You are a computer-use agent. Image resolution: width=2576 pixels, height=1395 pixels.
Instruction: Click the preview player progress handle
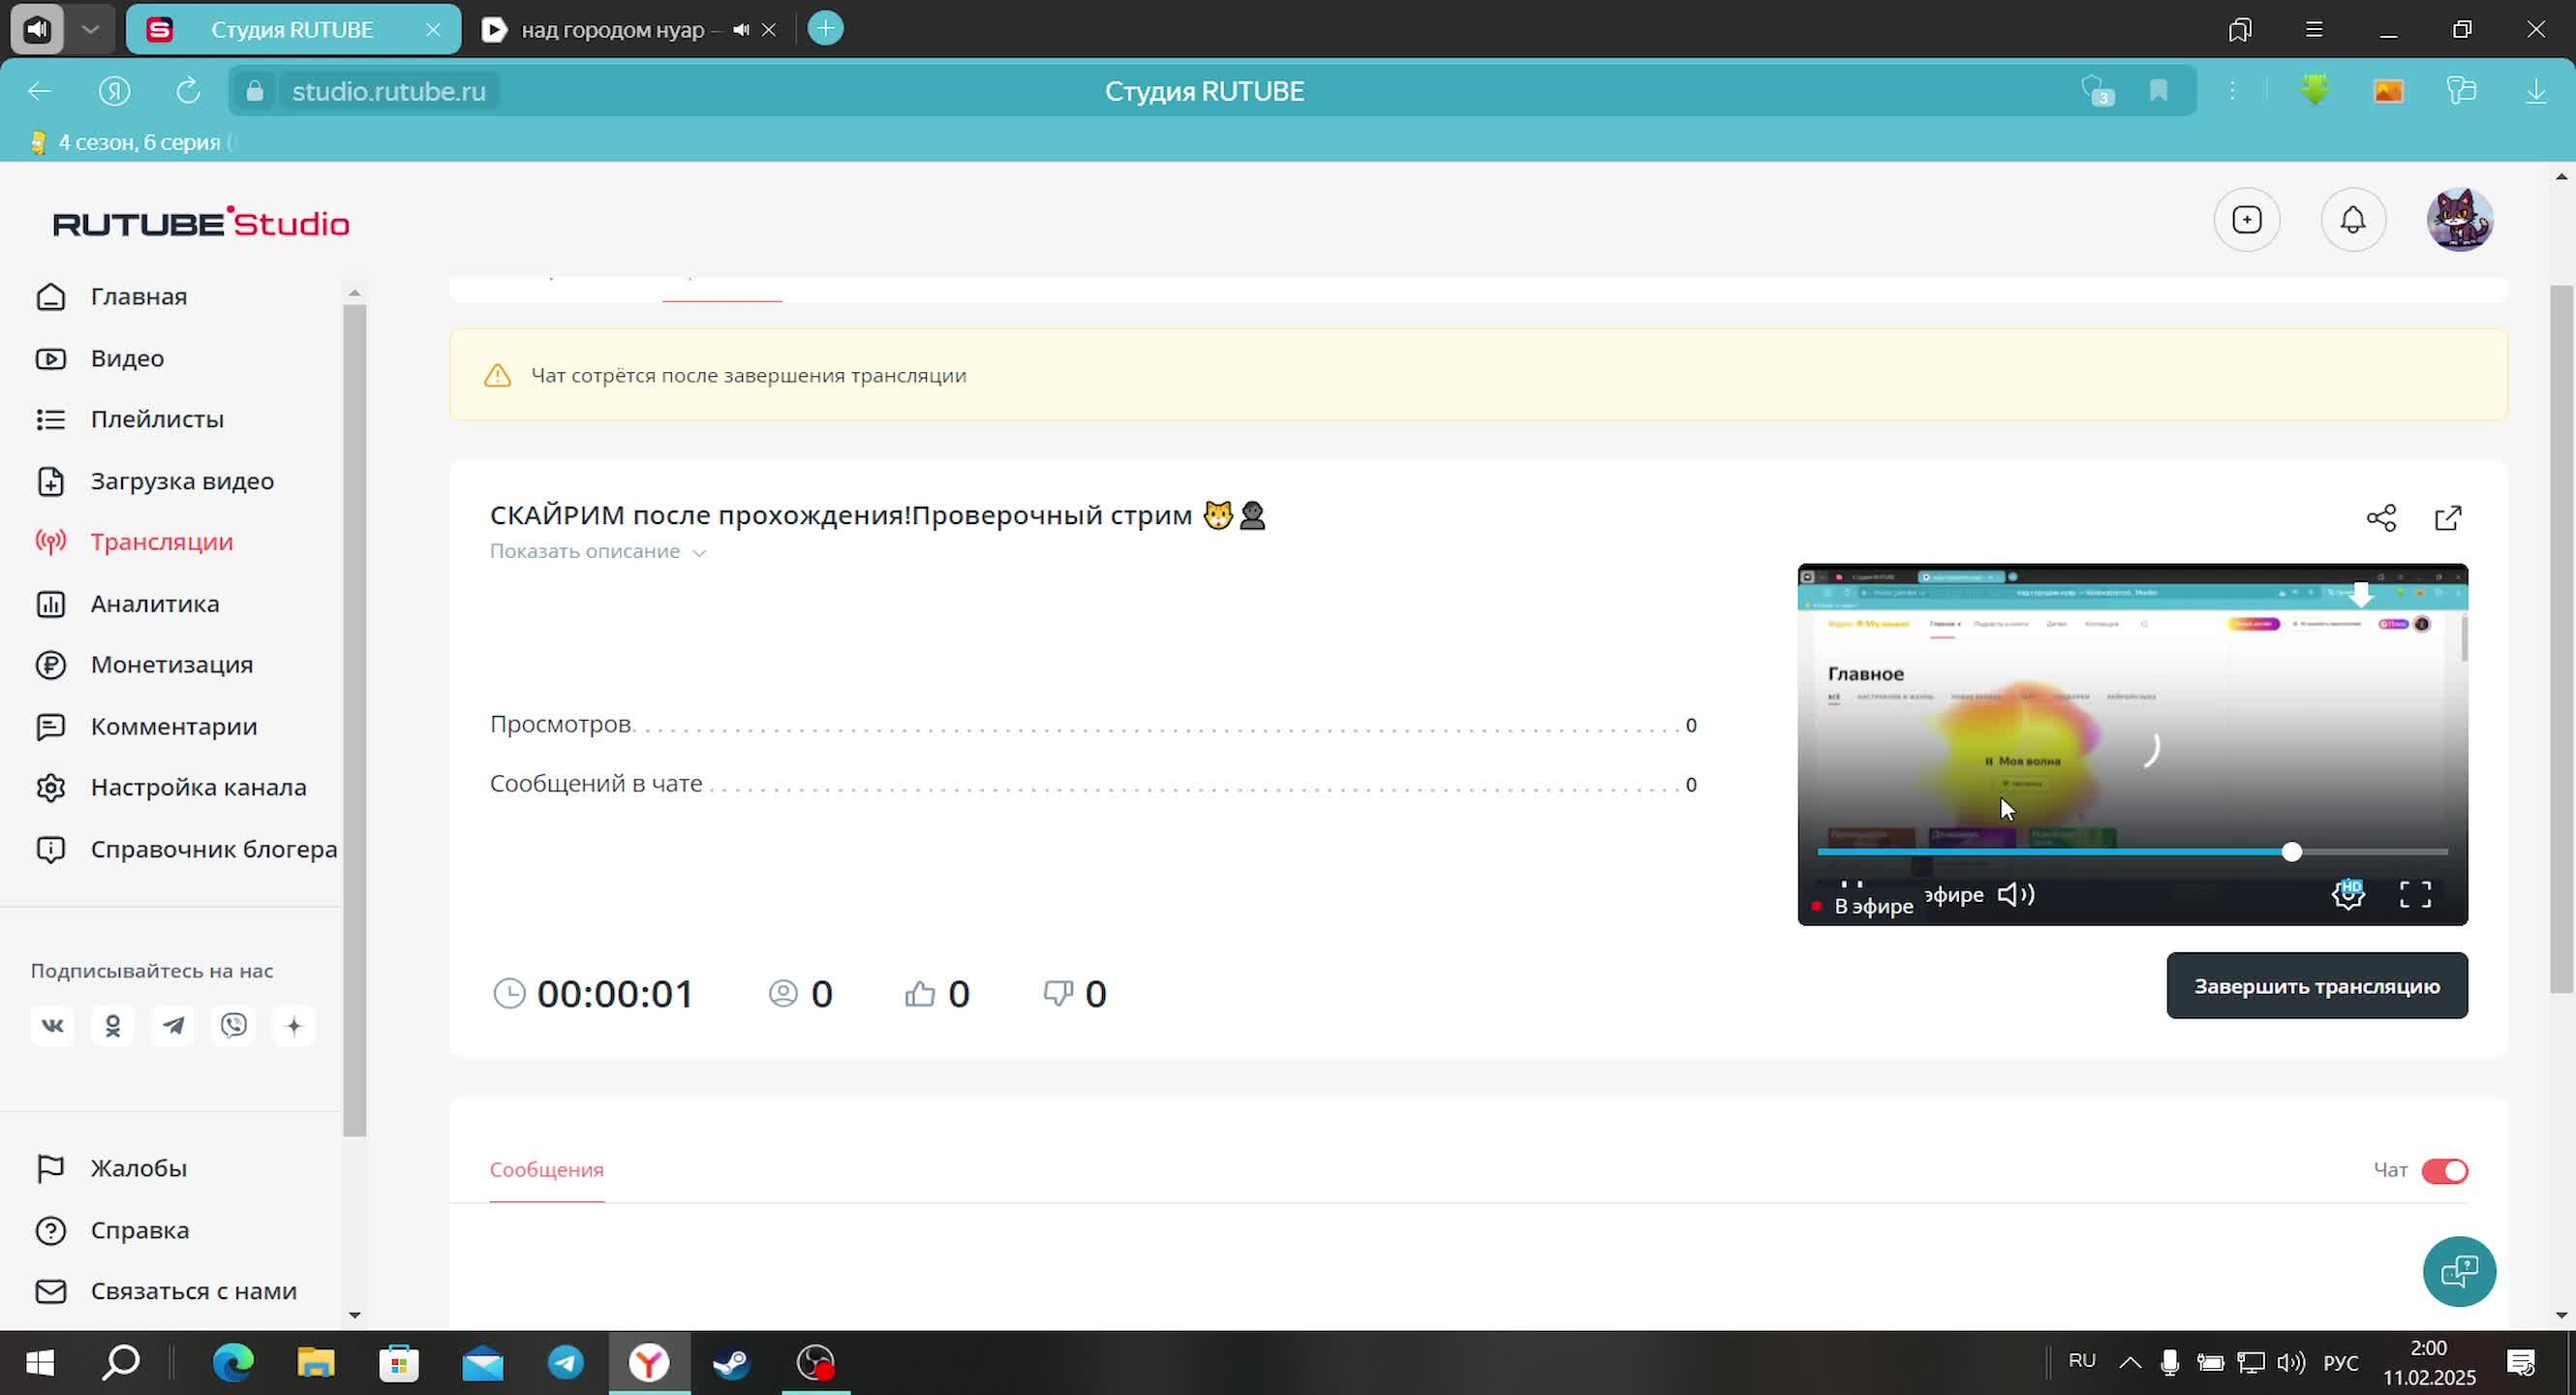tap(2290, 852)
